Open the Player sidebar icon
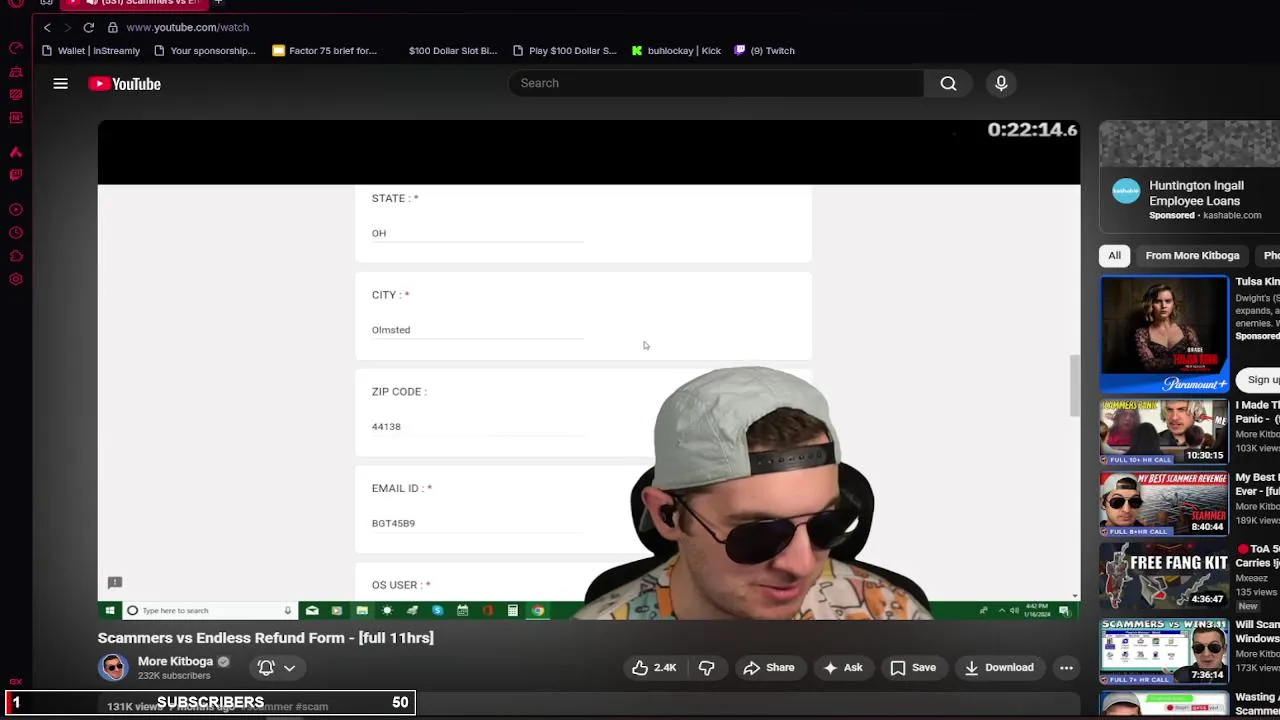This screenshot has width=1280, height=720. click(16, 210)
